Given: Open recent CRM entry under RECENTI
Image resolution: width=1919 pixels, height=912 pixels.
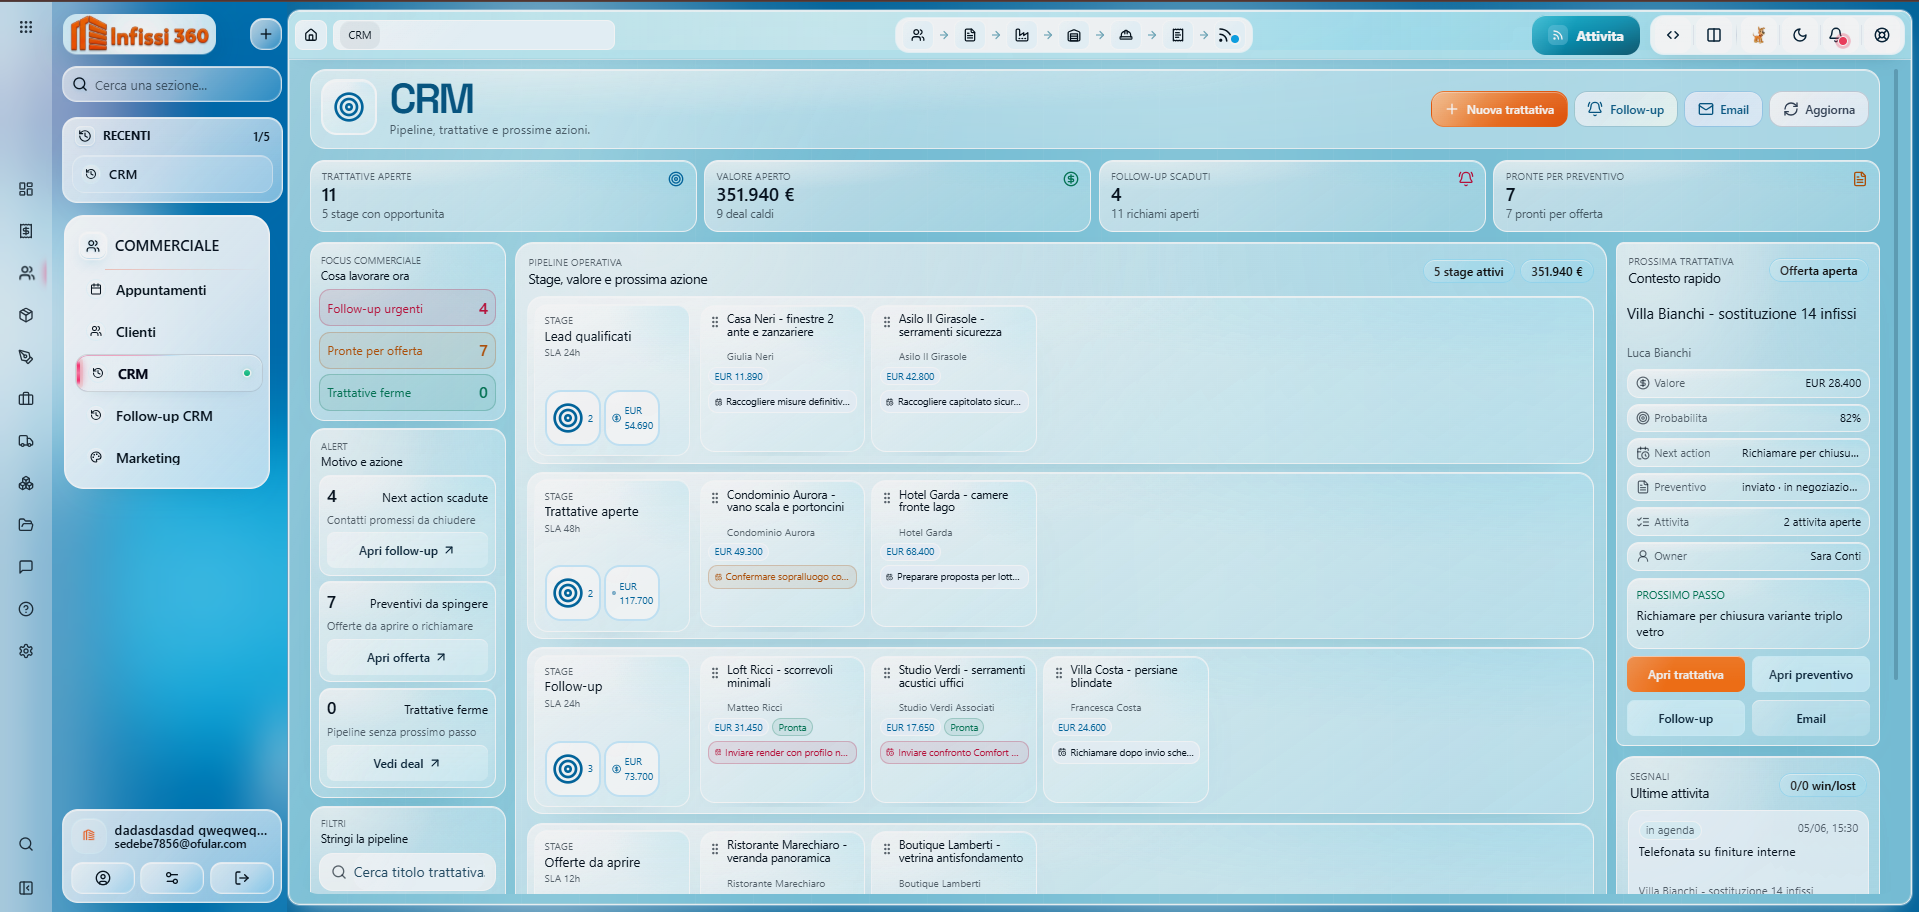Looking at the screenshot, I should [172, 174].
